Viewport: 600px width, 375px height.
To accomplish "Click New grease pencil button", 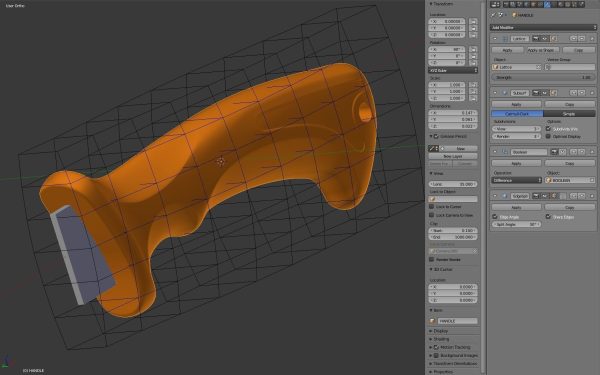I will coord(459,148).
